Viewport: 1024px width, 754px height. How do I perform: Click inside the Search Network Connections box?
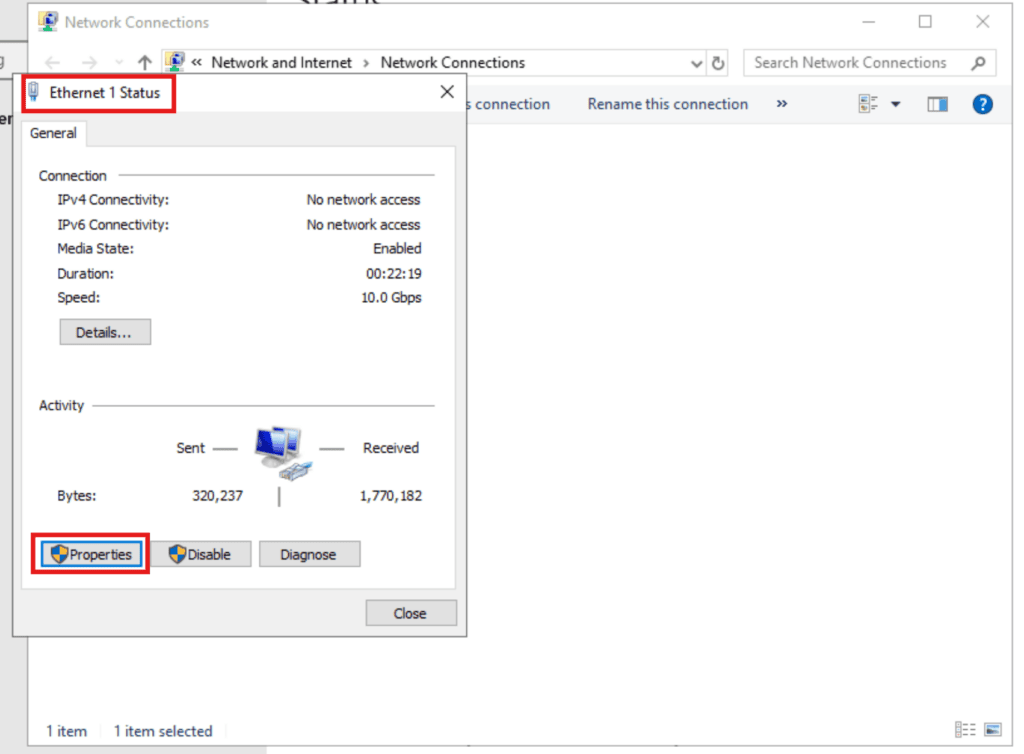[x=860, y=62]
